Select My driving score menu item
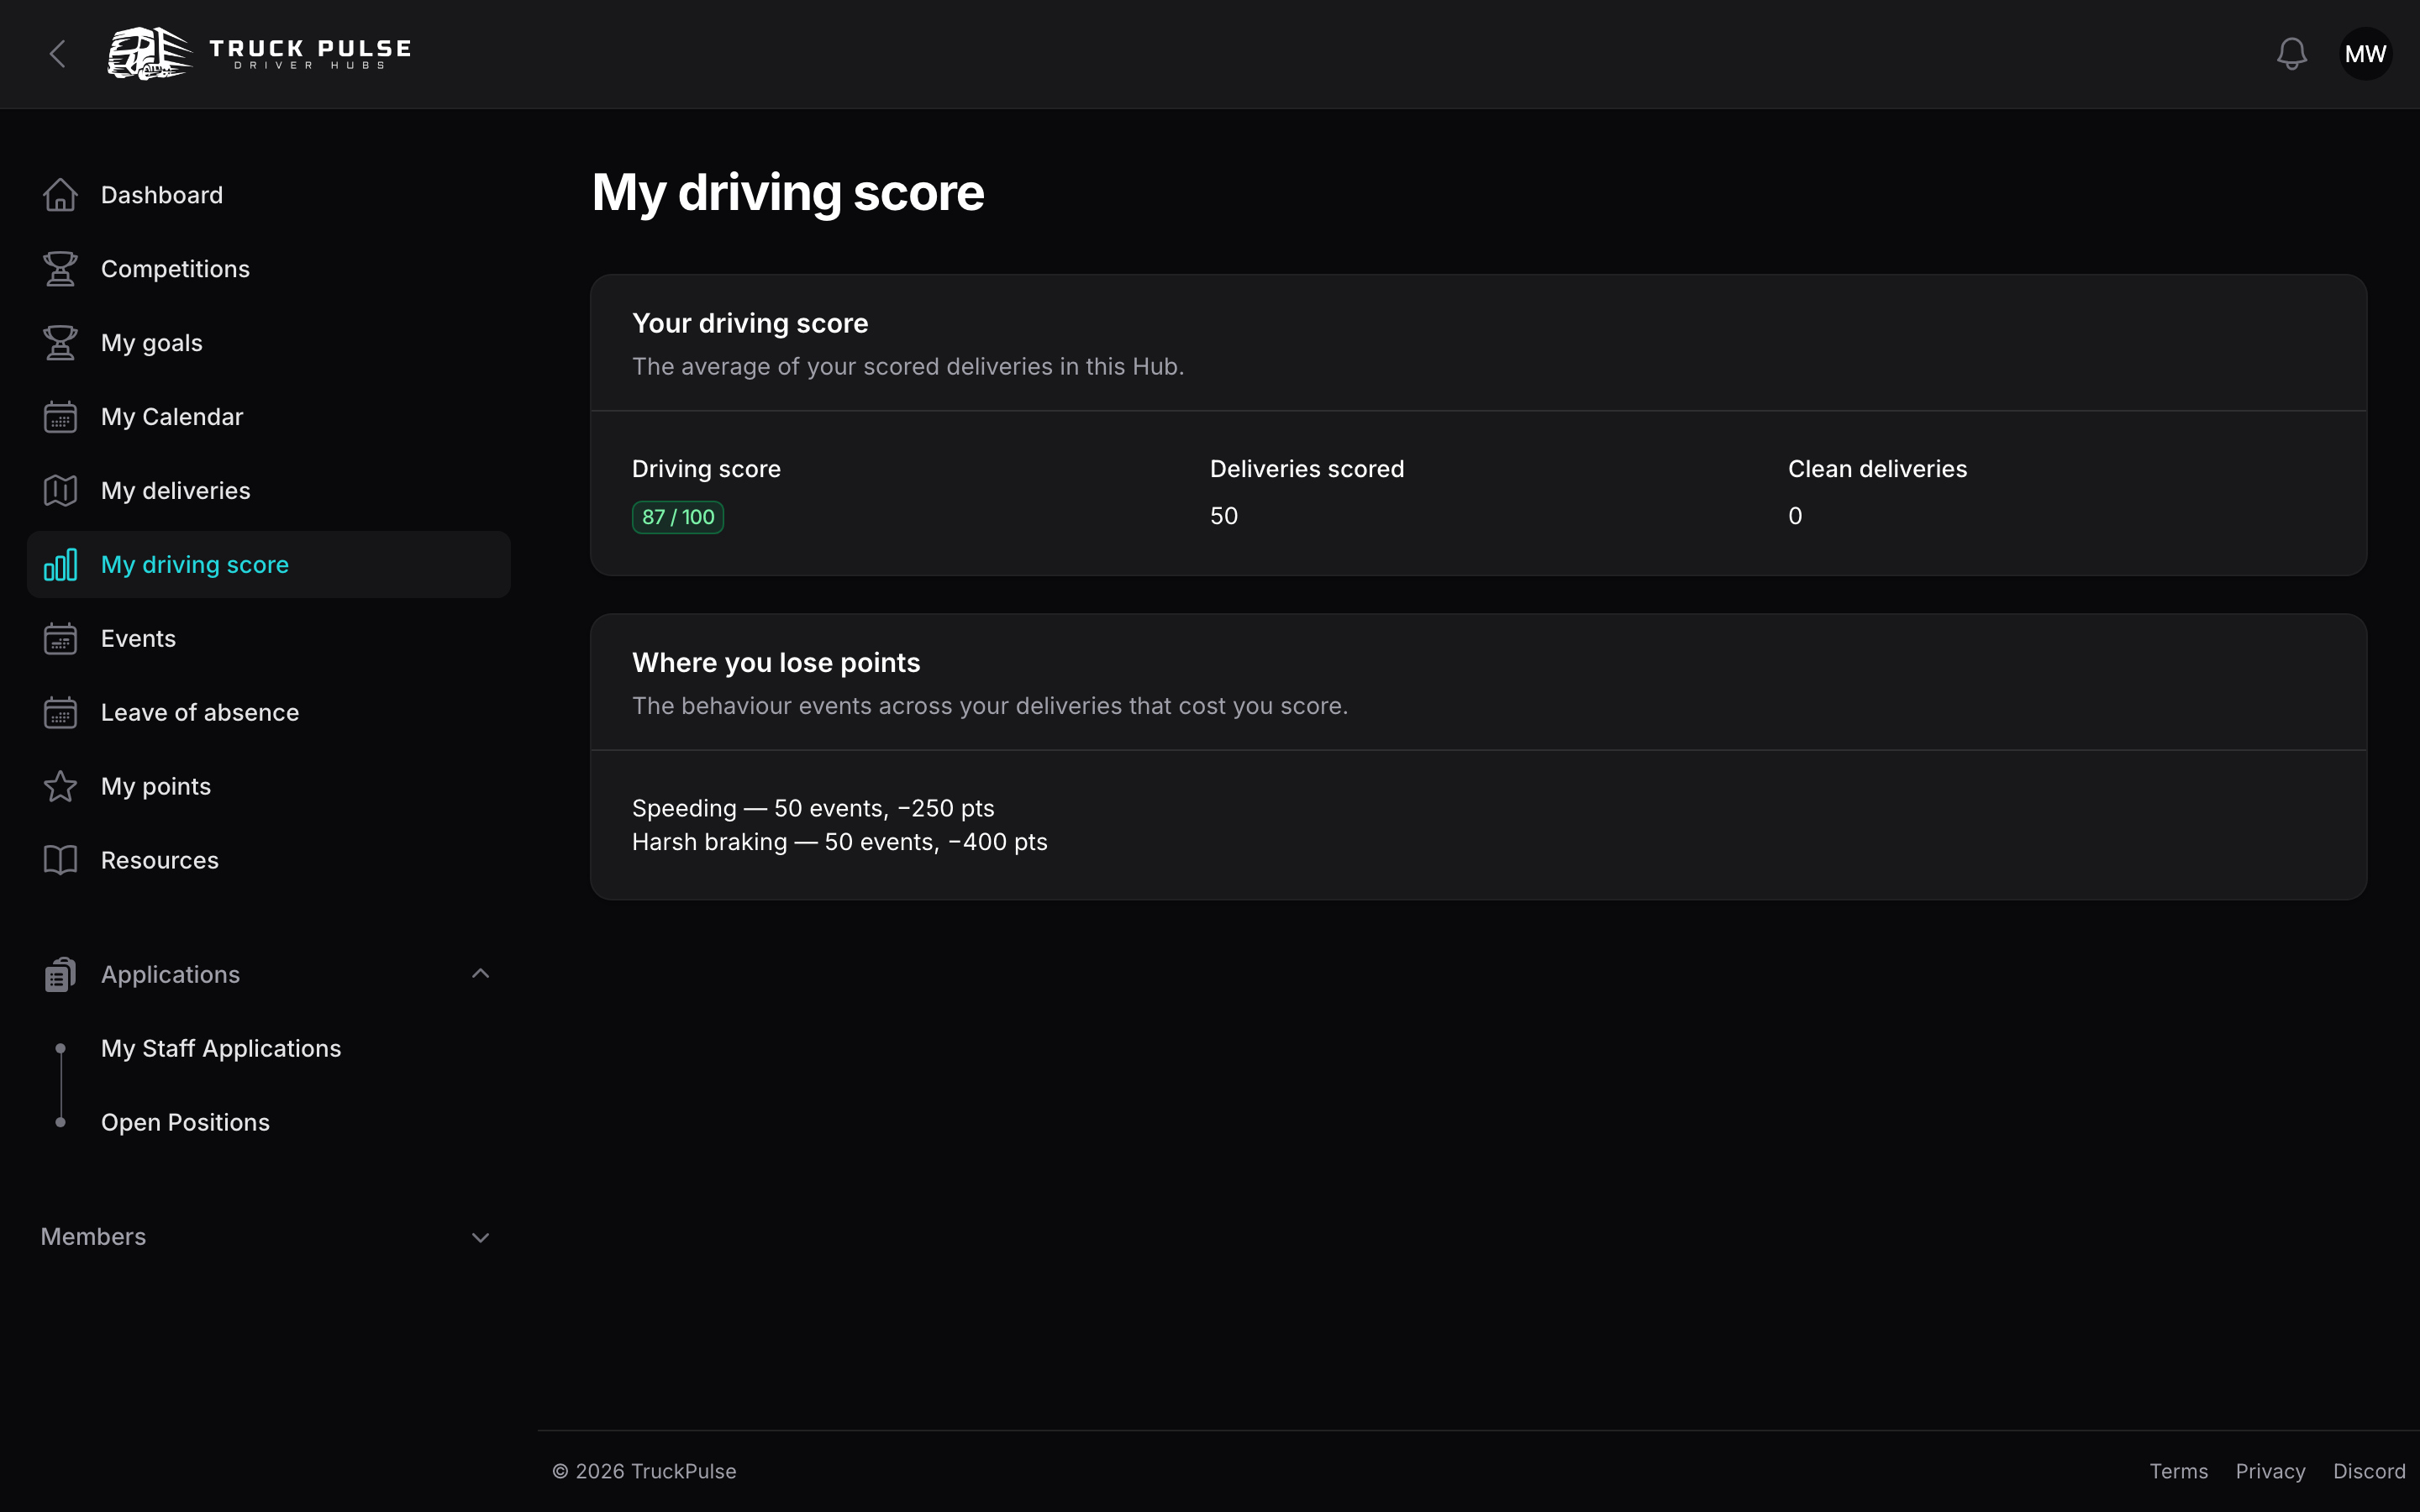The width and height of the screenshot is (2420, 1512). (269, 565)
